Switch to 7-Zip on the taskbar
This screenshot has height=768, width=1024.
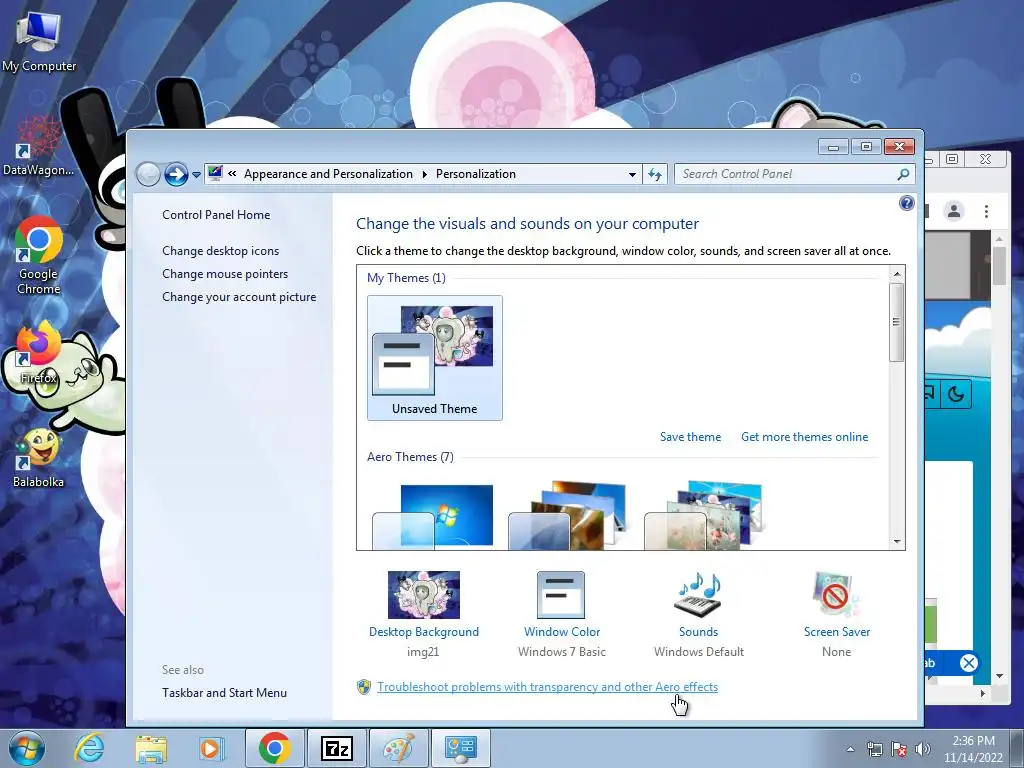click(337, 748)
